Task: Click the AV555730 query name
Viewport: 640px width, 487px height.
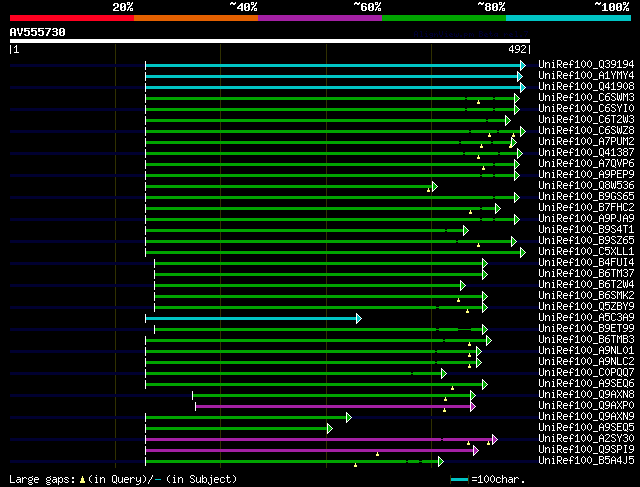Action: (x=38, y=32)
